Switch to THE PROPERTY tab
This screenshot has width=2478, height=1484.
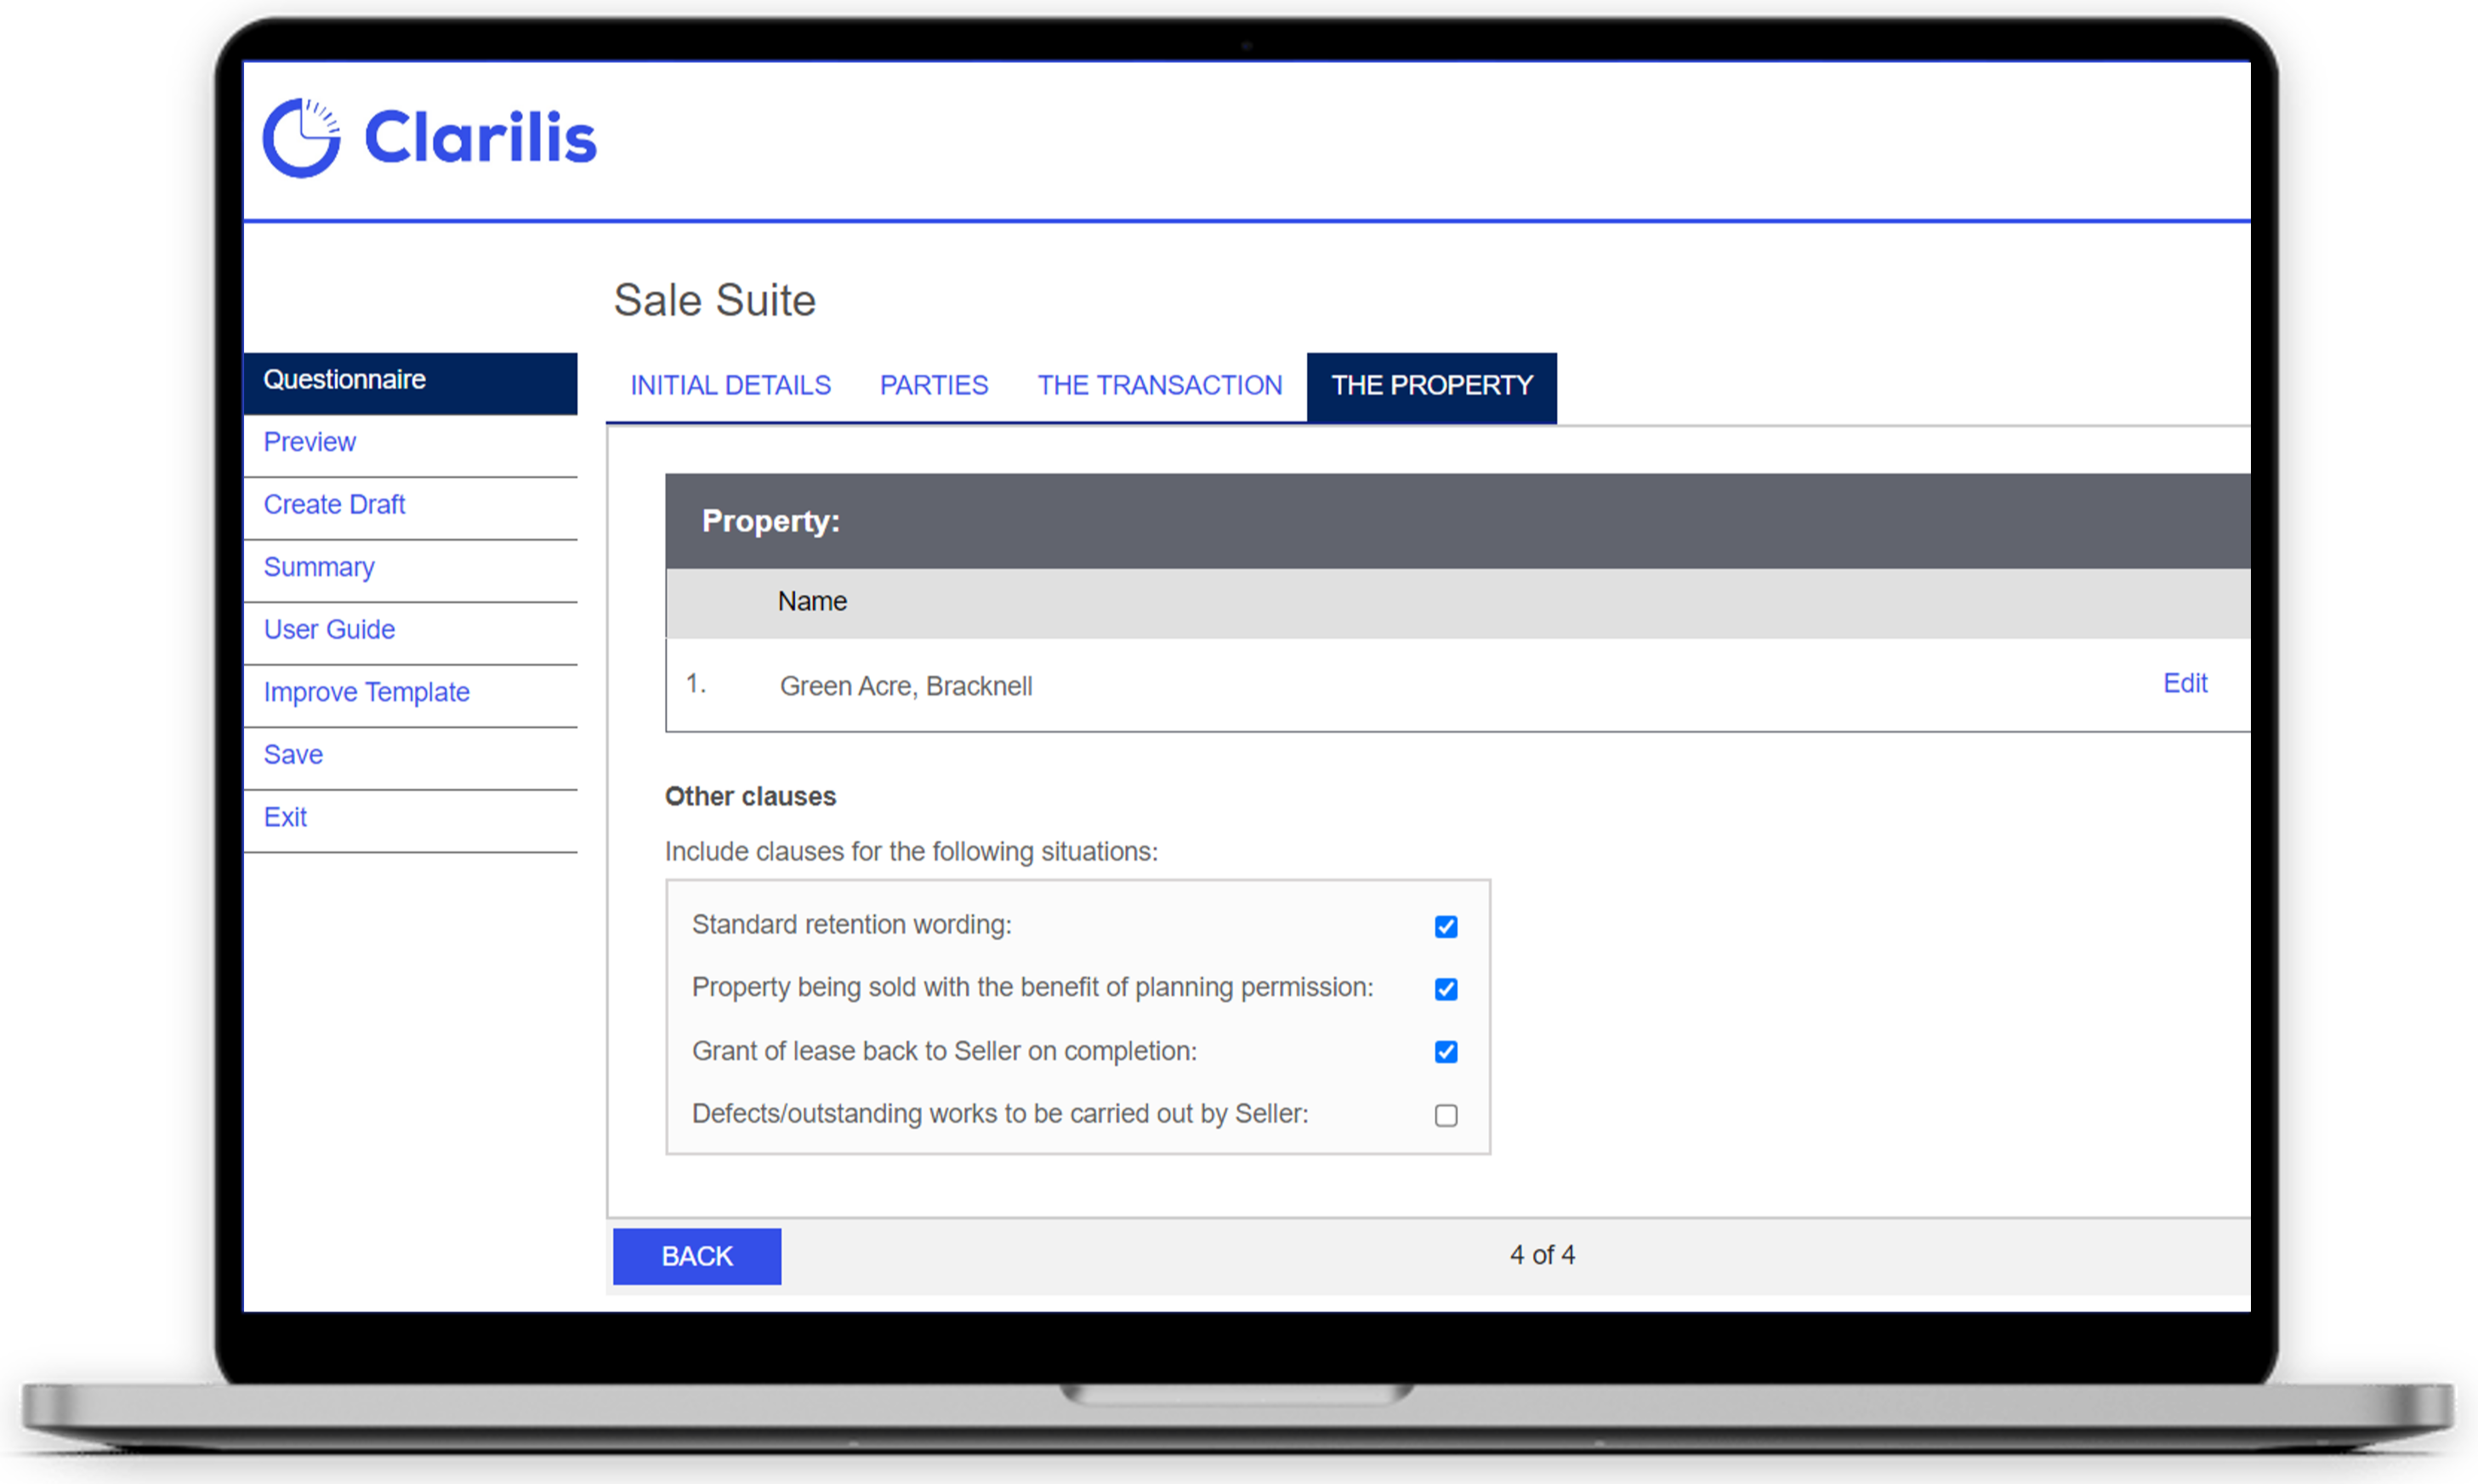(x=1431, y=385)
